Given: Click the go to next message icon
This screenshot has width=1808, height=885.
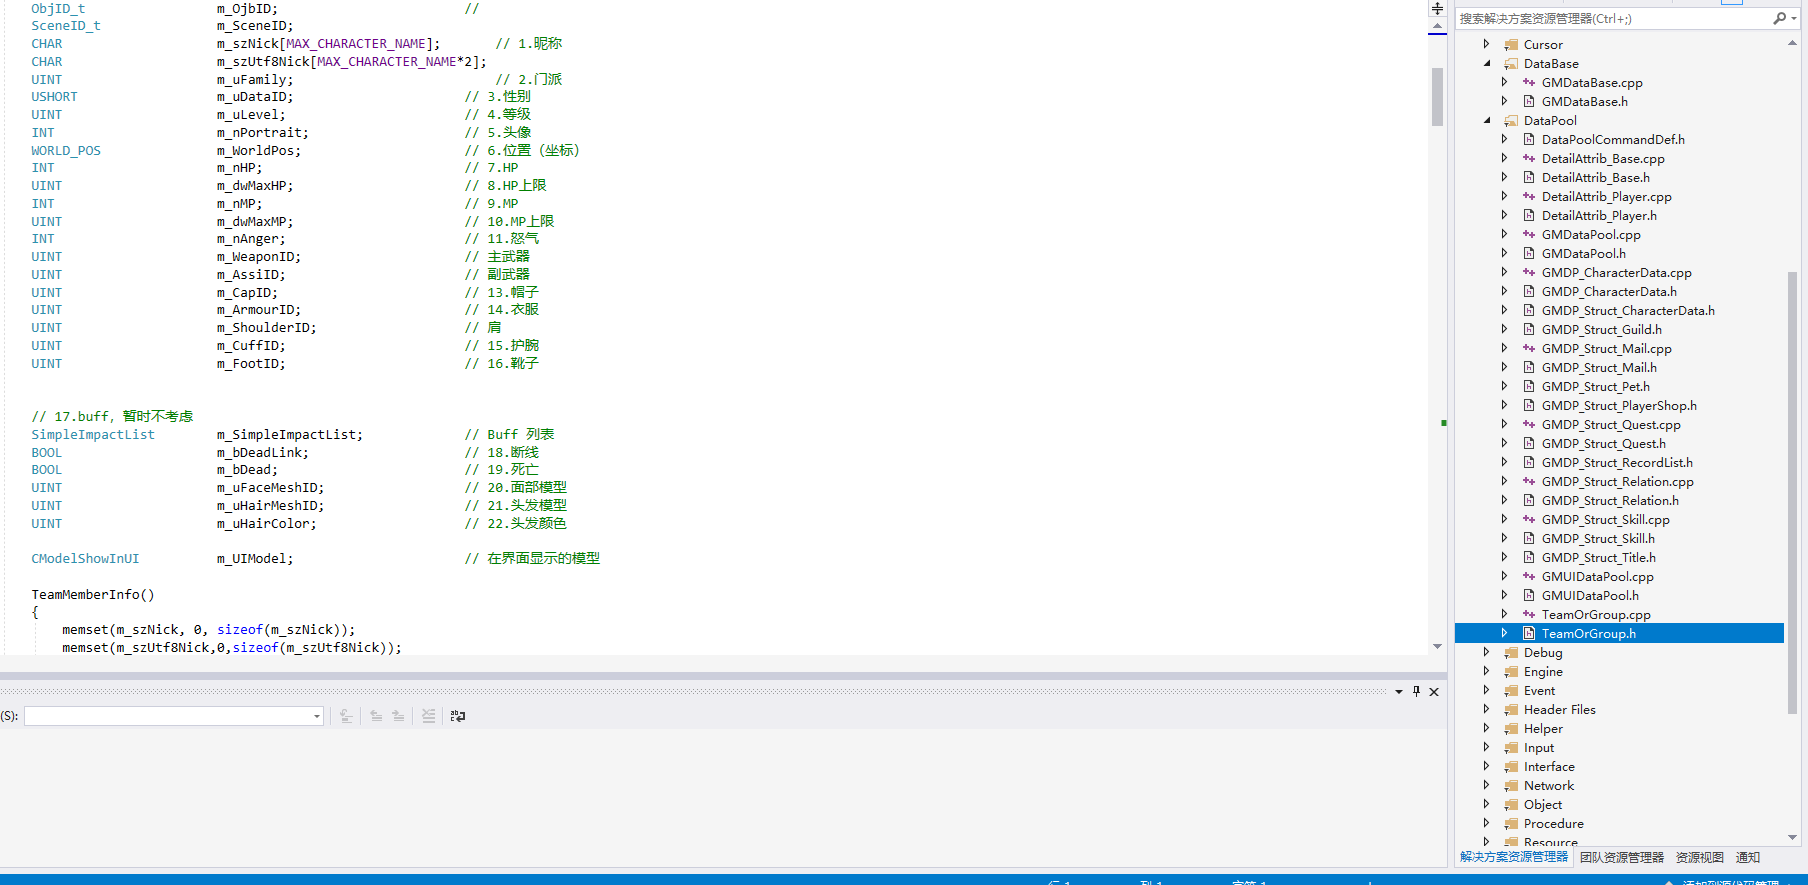Looking at the screenshot, I should click(398, 716).
